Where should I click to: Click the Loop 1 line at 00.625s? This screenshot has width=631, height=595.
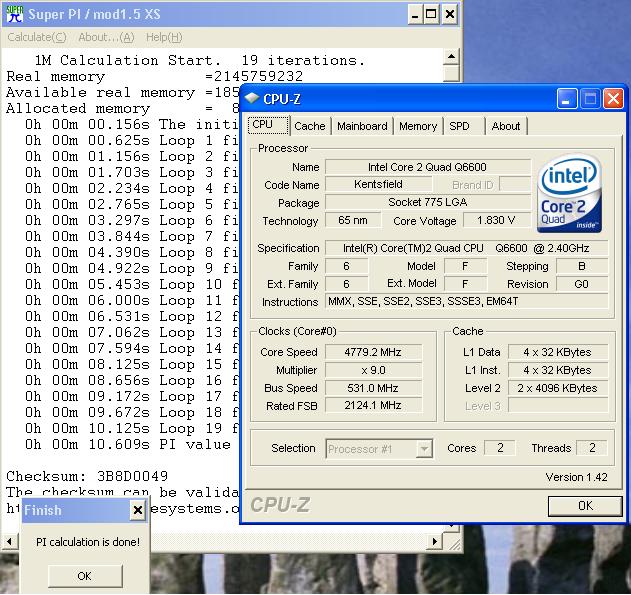132,140
